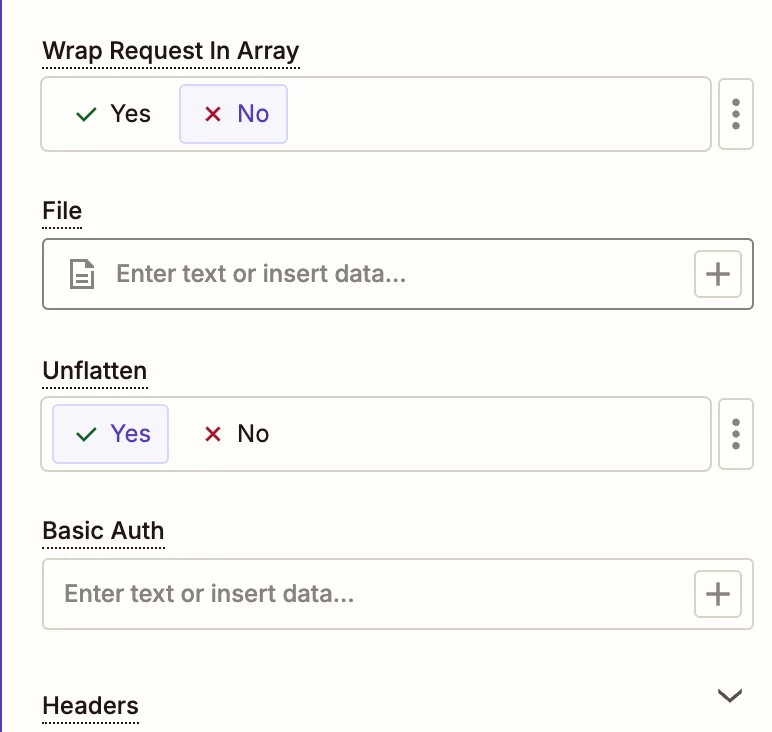772x732 pixels.
Task: Click the Headers section label
Action: click(90, 706)
